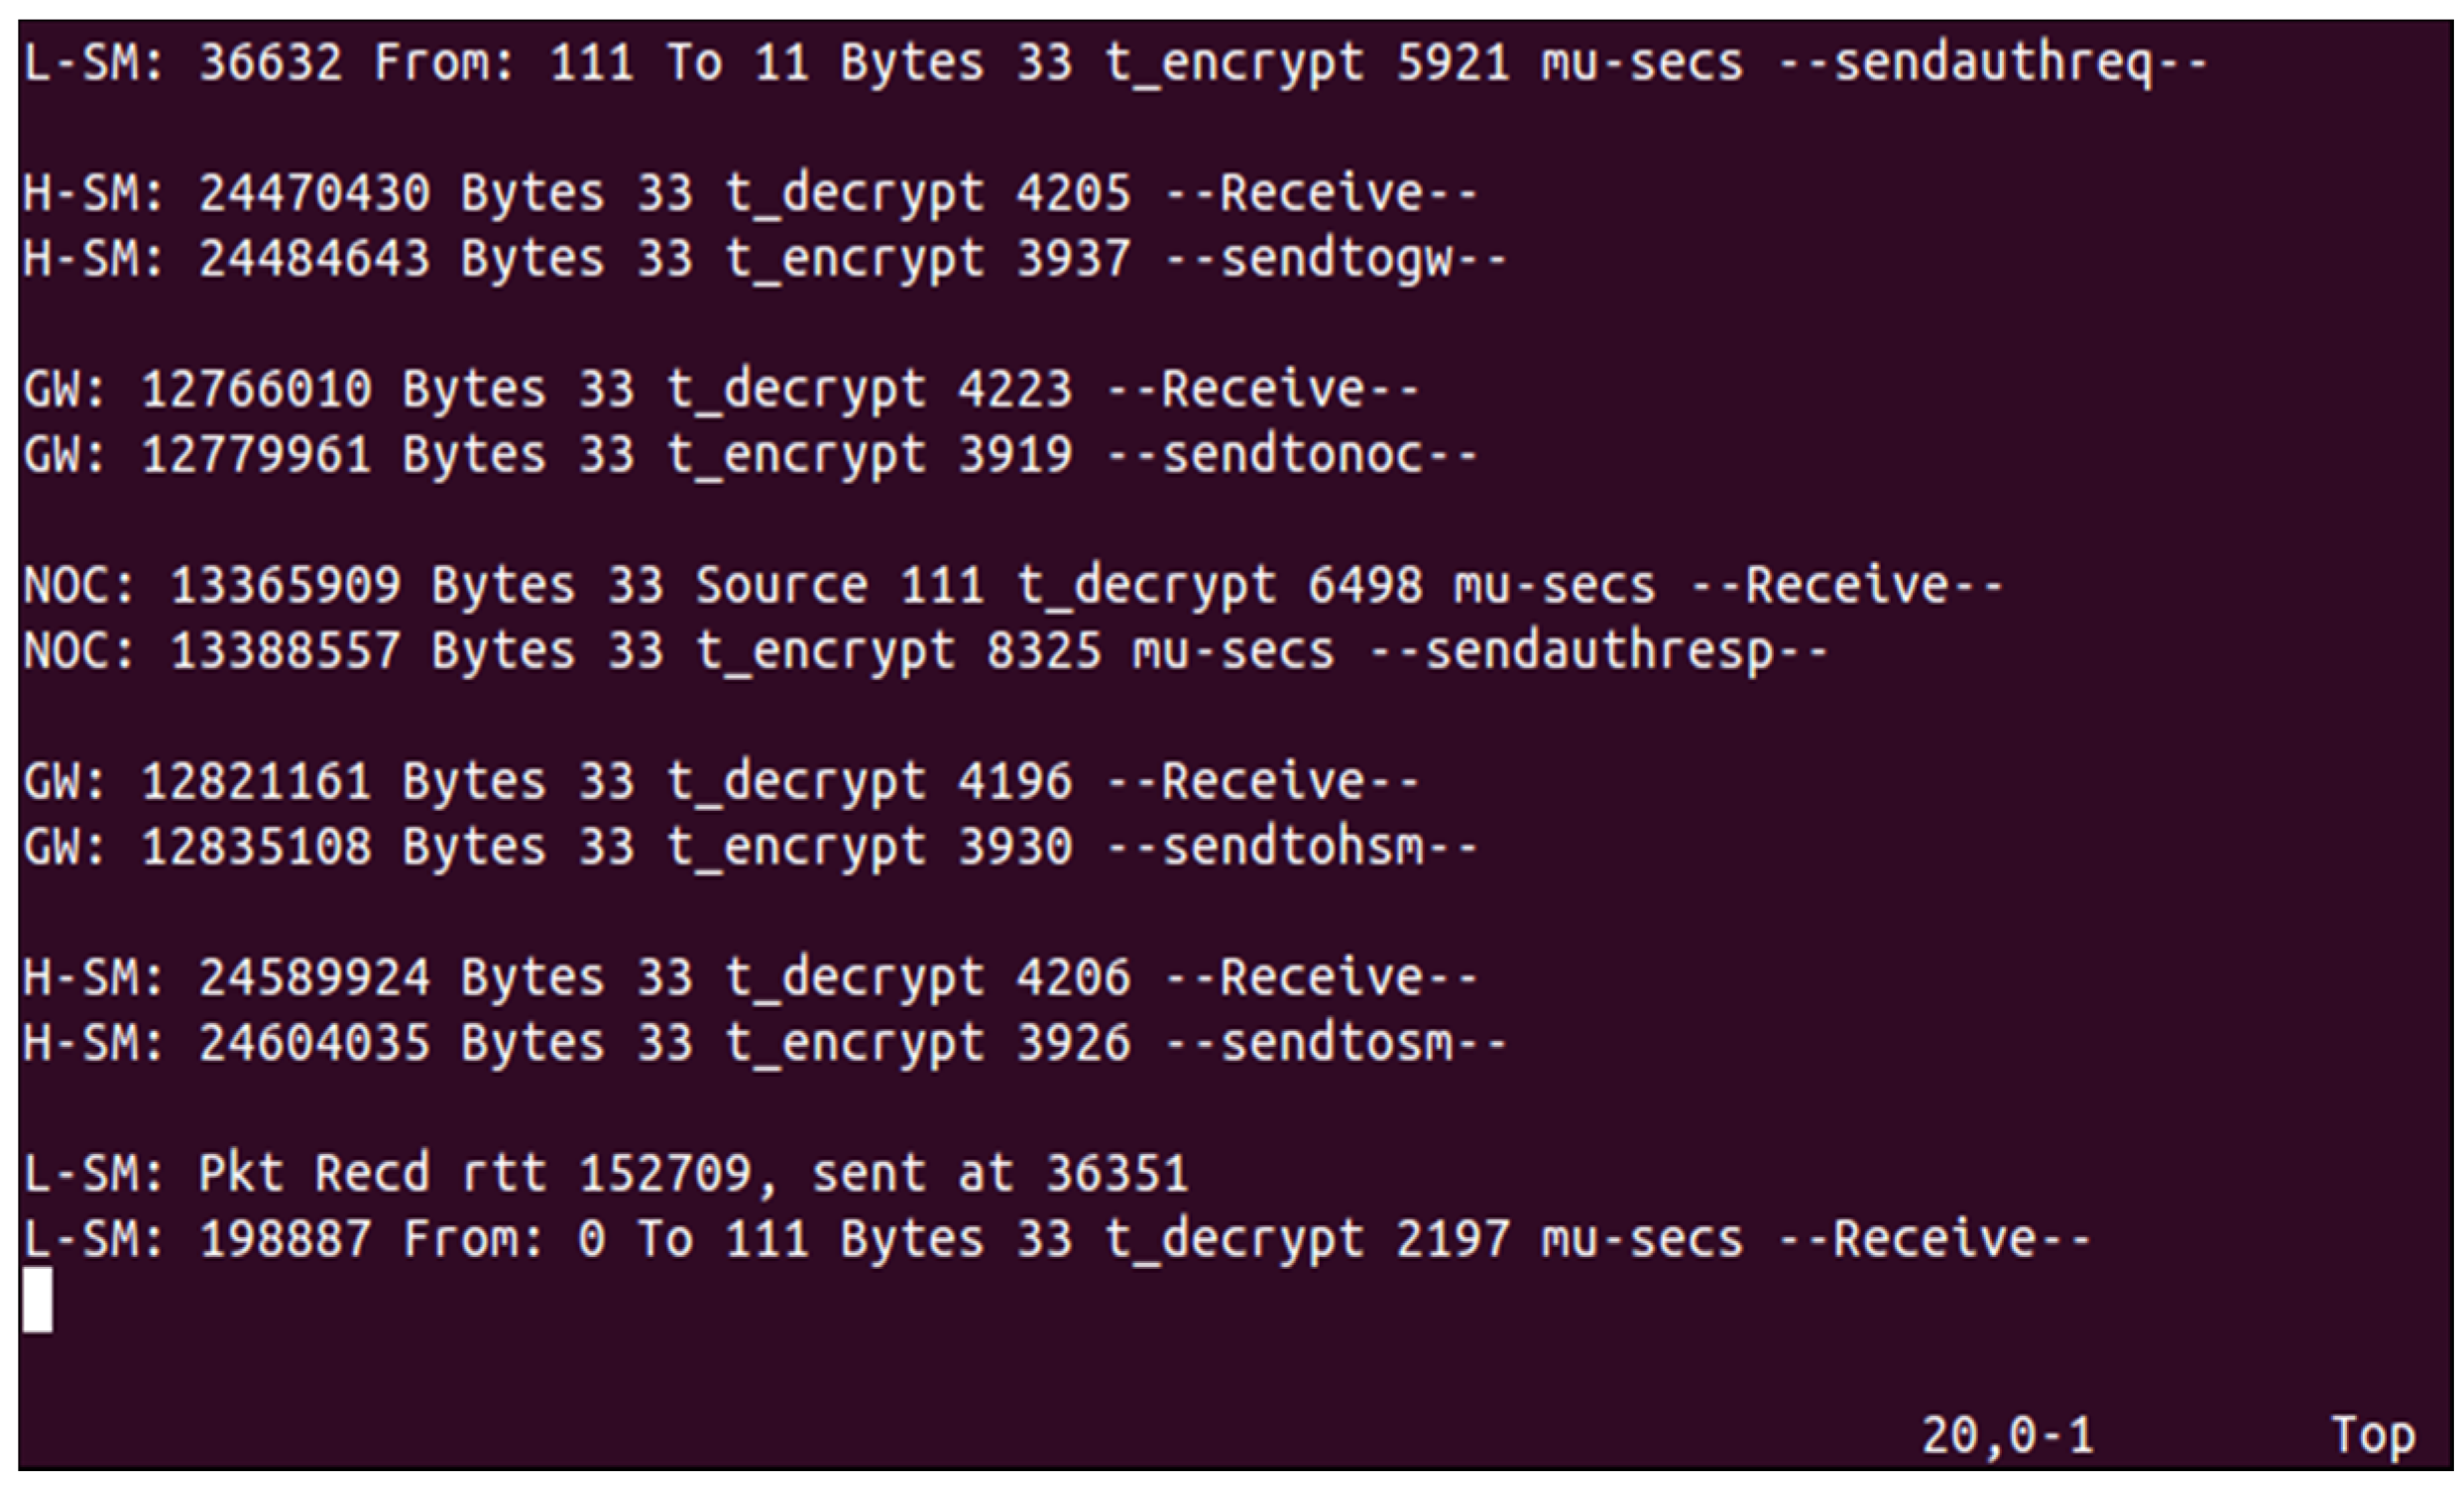Screen dimensions: 2464x1491
Task: Click the timestamp 24470430 in the H-SM line
Action: pos(314,193)
